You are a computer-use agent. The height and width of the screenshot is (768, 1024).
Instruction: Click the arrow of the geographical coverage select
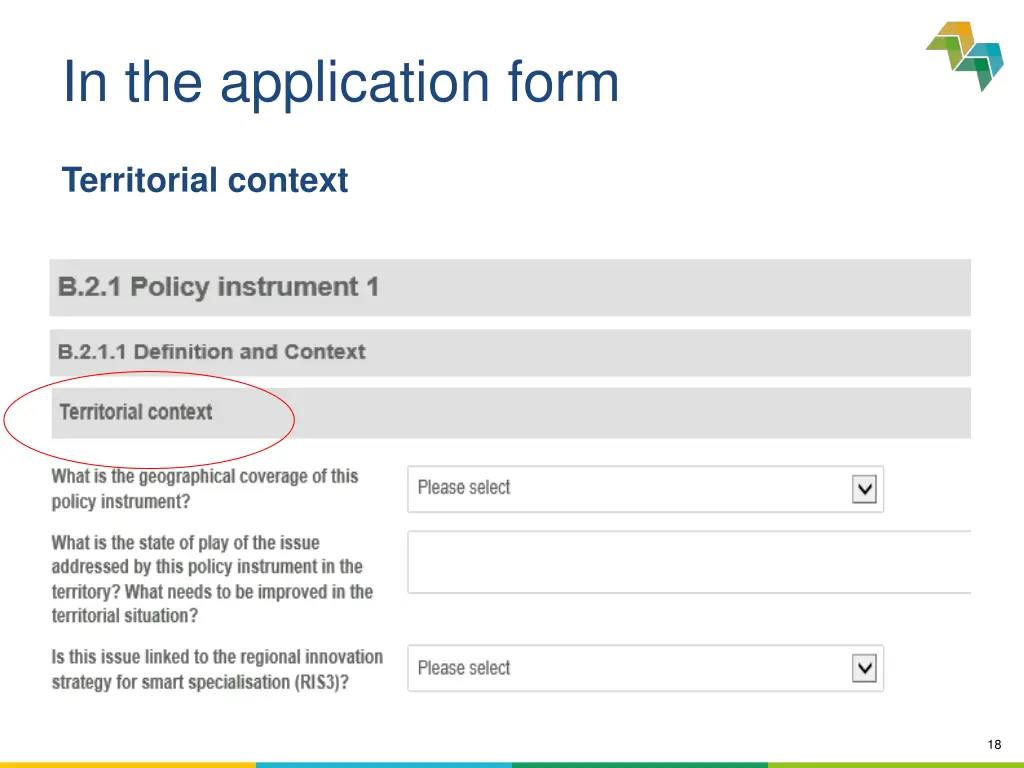[864, 489]
